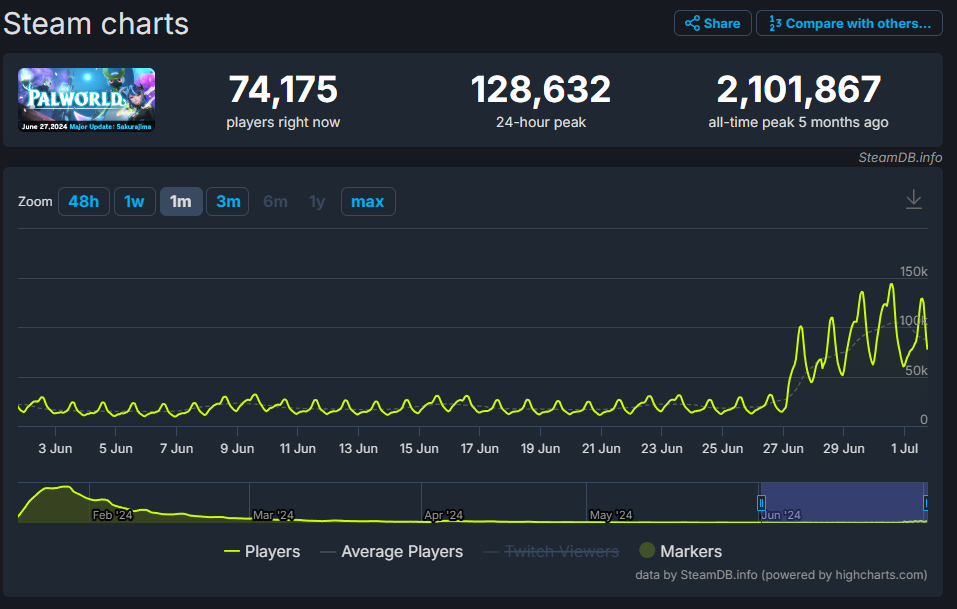Switch zoom to 1w
The height and width of the screenshot is (609, 957).
tap(134, 202)
